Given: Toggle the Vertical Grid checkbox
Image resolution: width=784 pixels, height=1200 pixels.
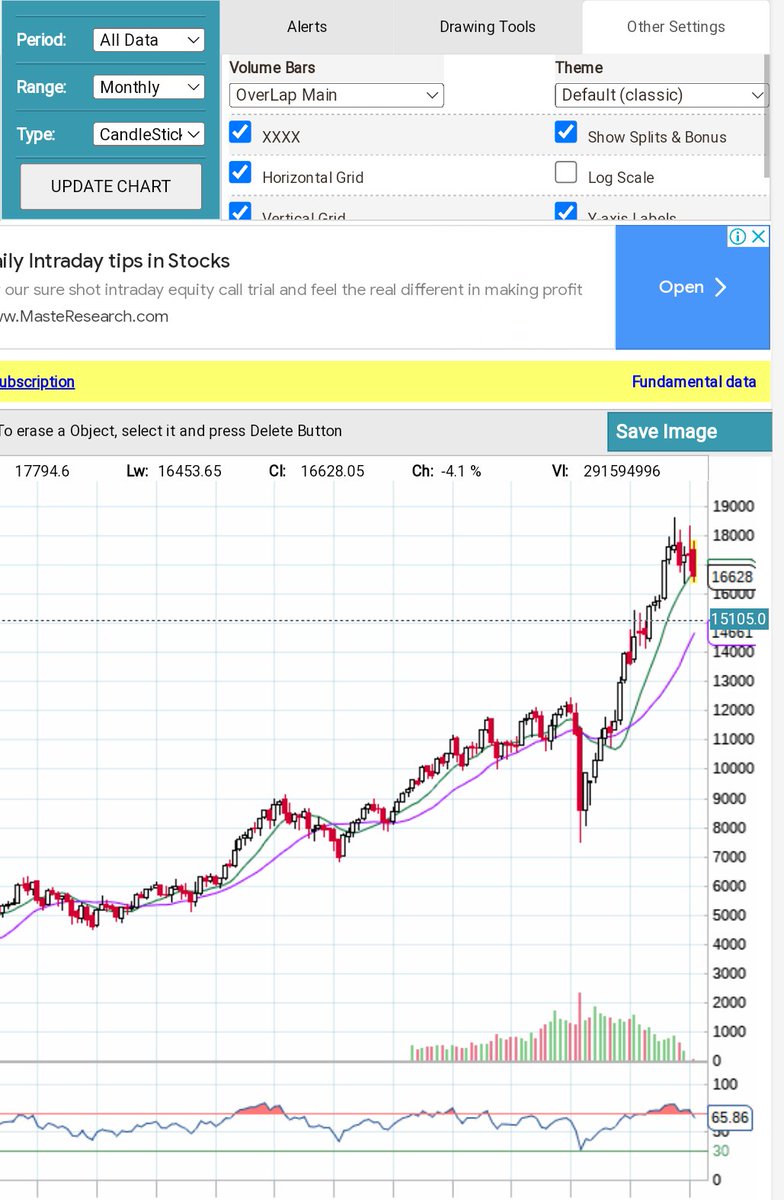Looking at the screenshot, I should [x=240, y=211].
